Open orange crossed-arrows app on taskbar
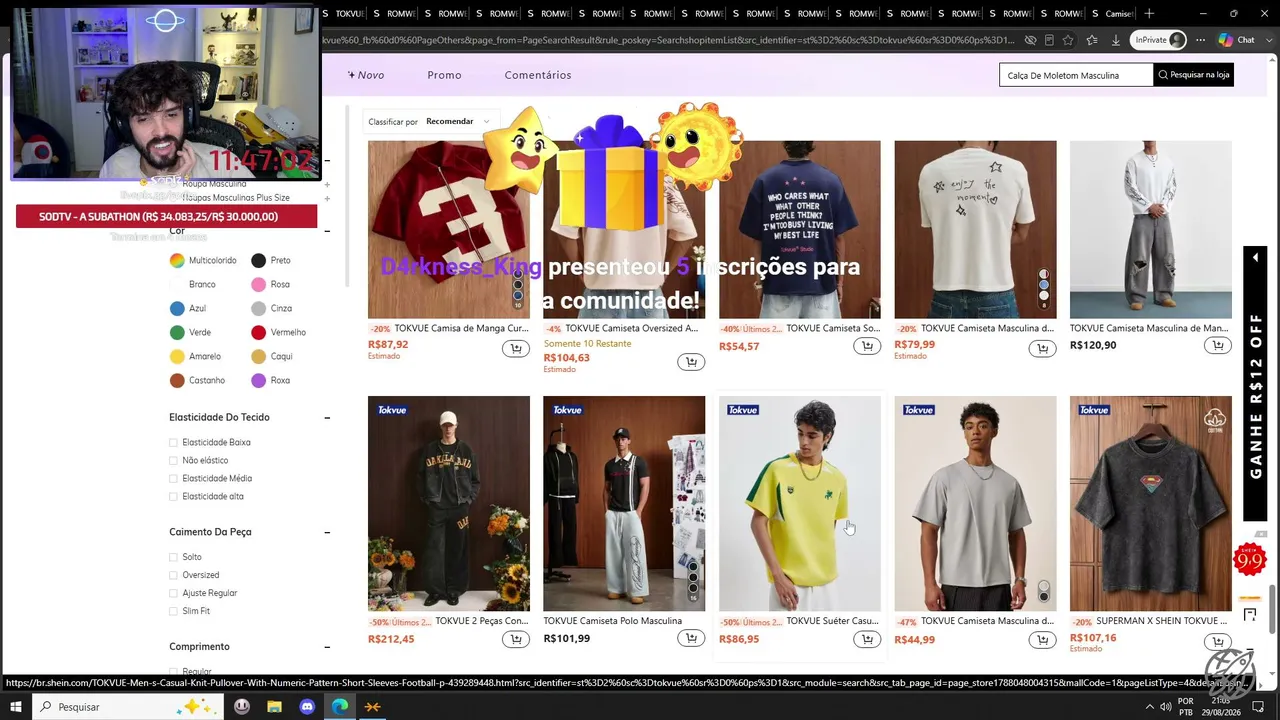Viewport: 1280px width, 720px height. 372,707
